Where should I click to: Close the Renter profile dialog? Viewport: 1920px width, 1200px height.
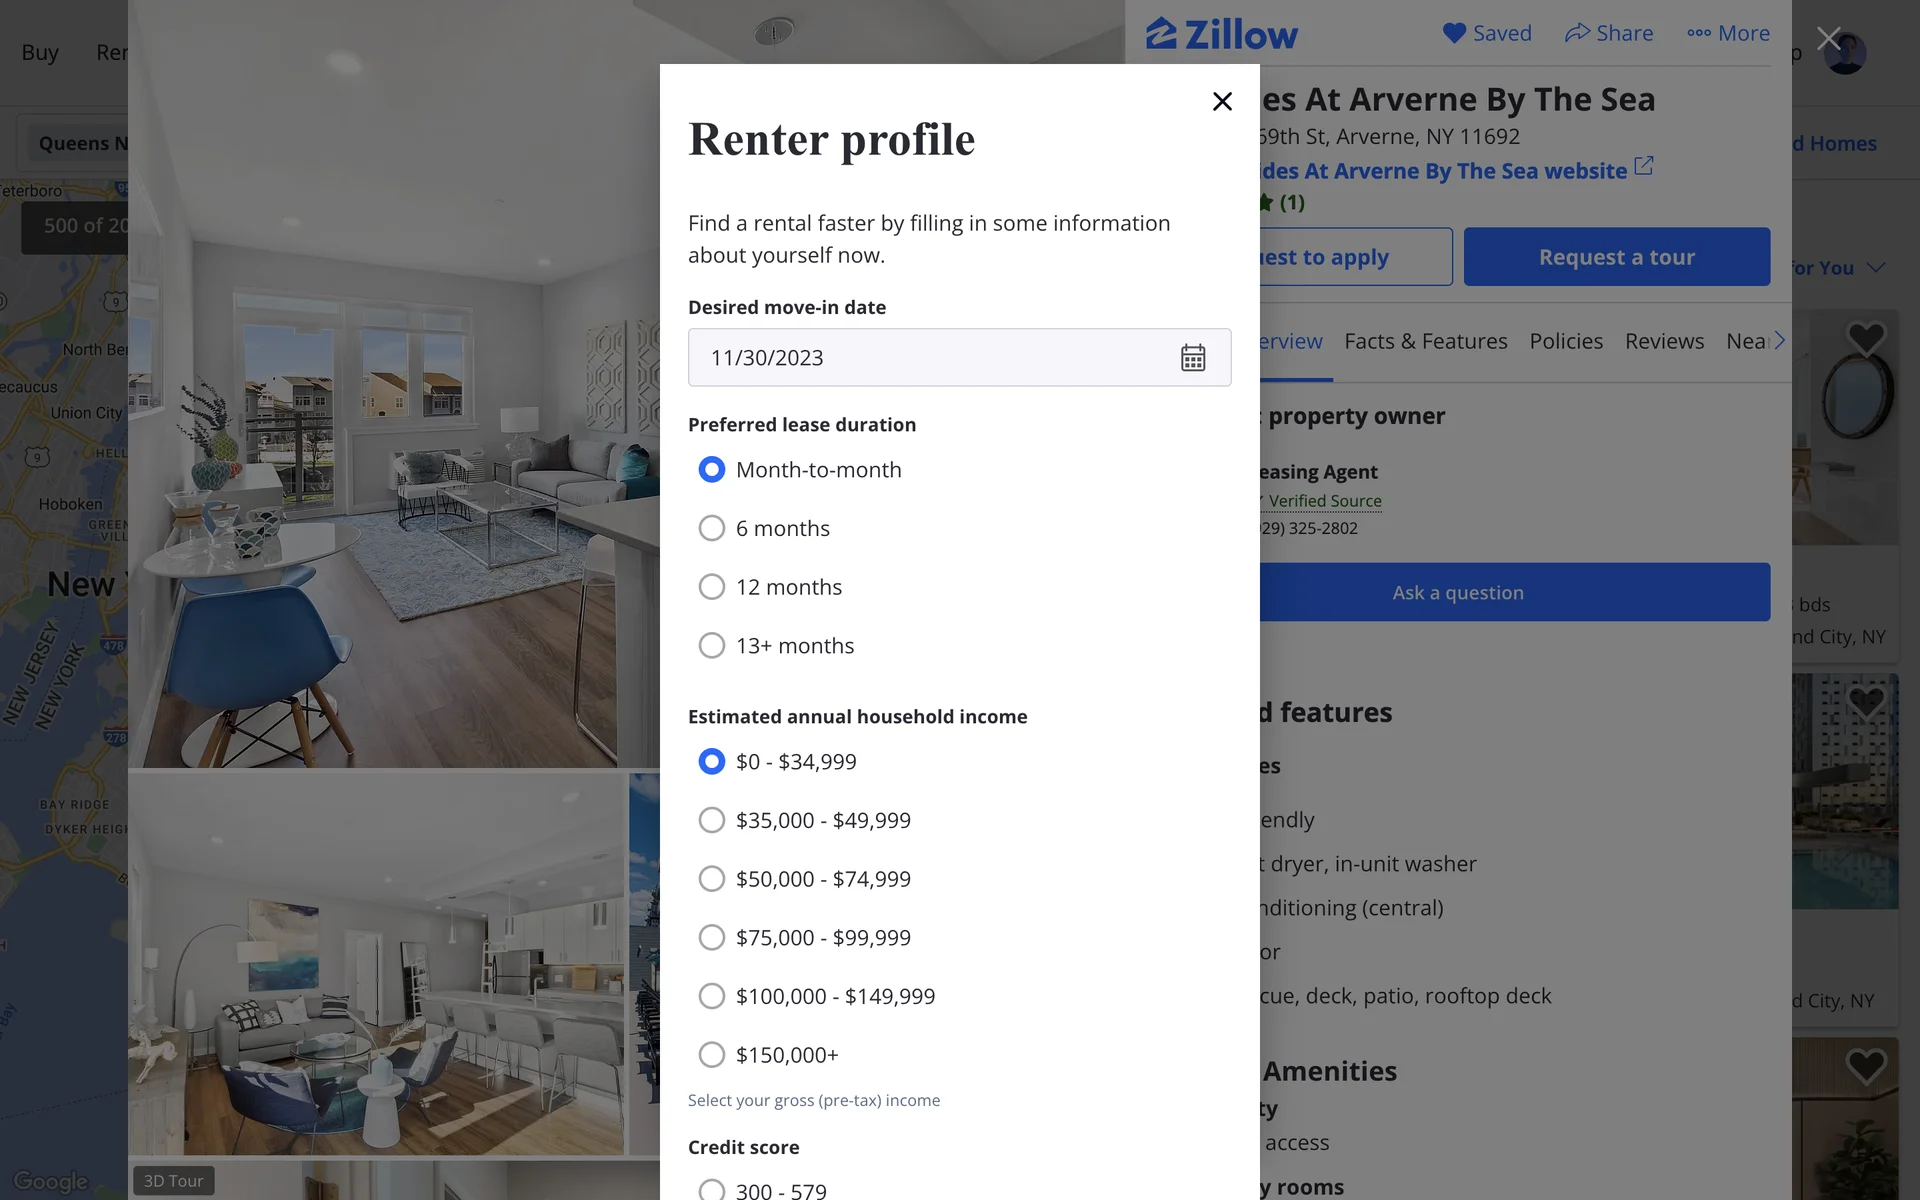click(x=1222, y=101)
